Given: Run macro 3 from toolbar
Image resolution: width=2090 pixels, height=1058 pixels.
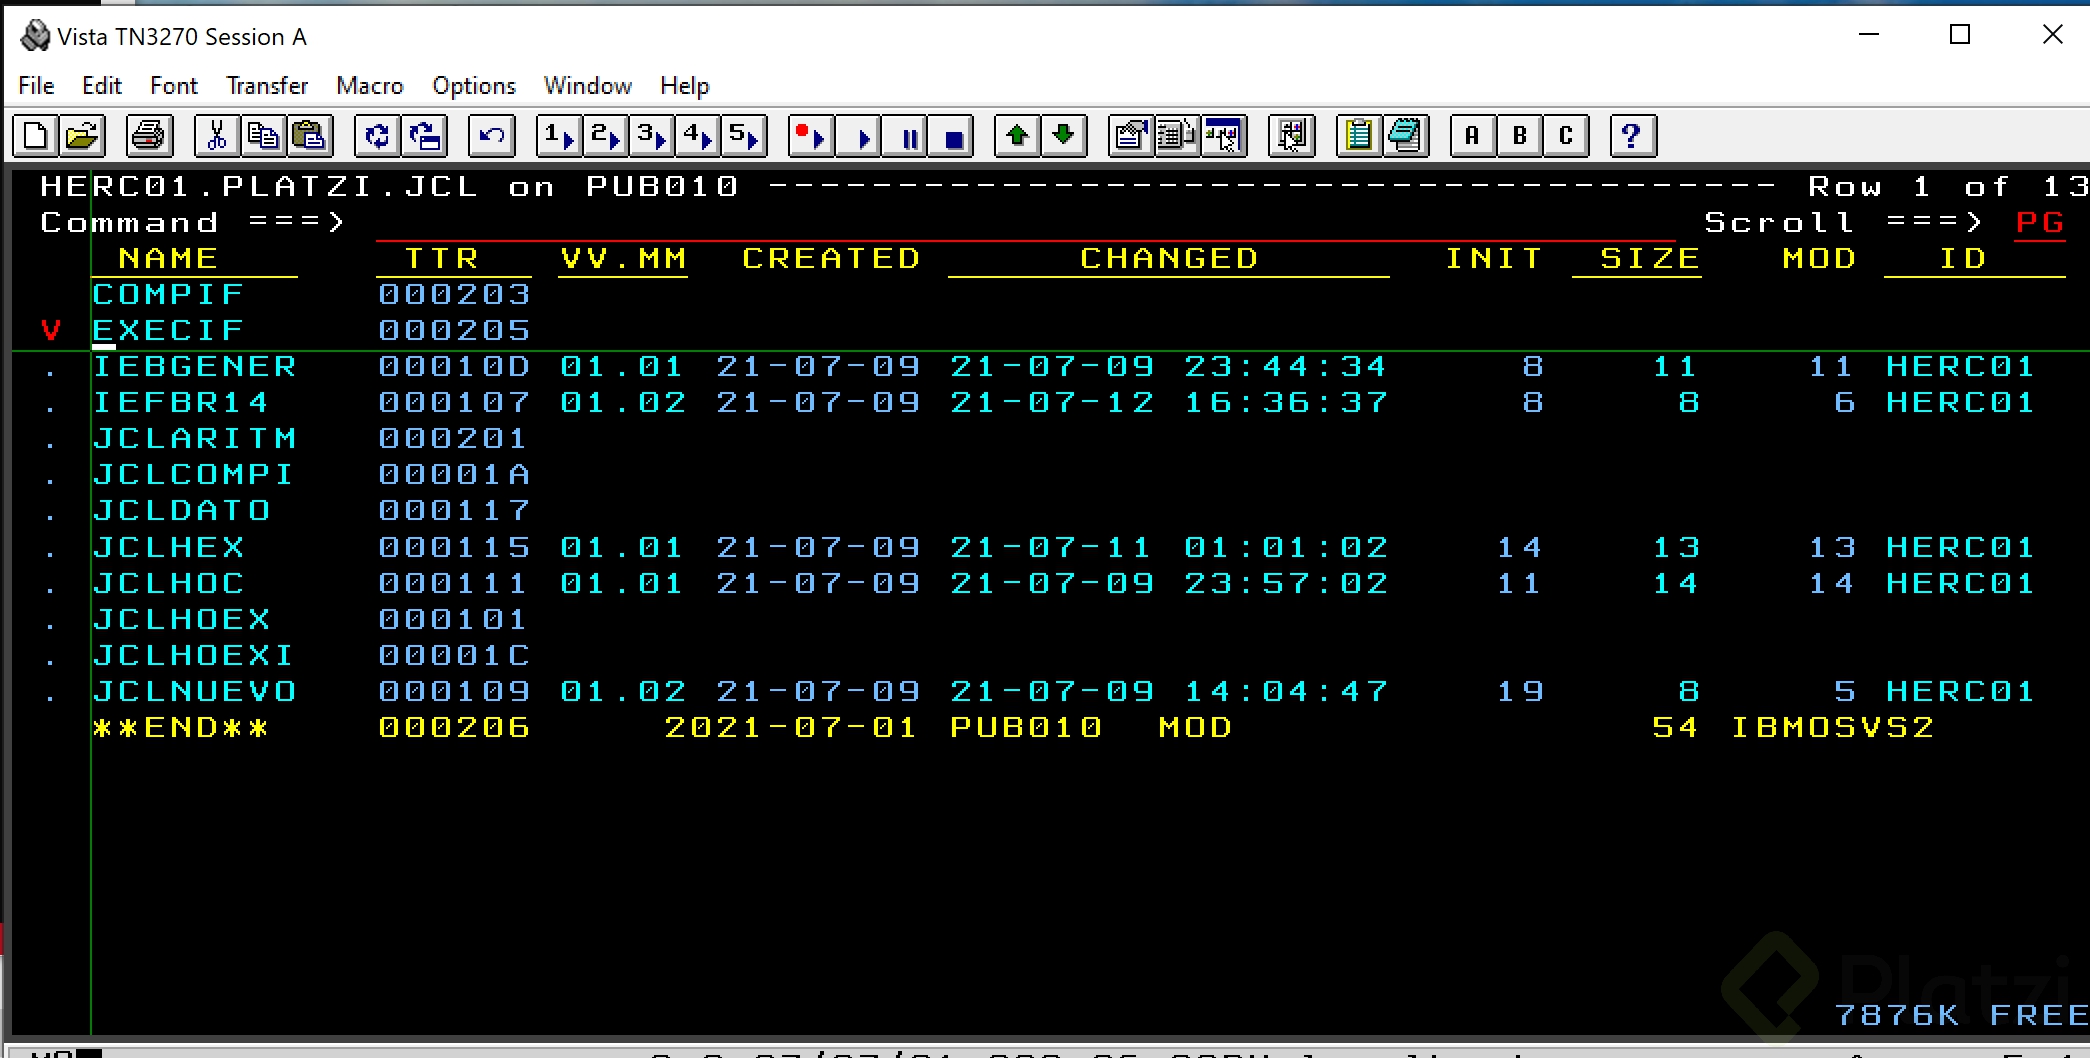Looking at the screenshot, I should 651,136.
